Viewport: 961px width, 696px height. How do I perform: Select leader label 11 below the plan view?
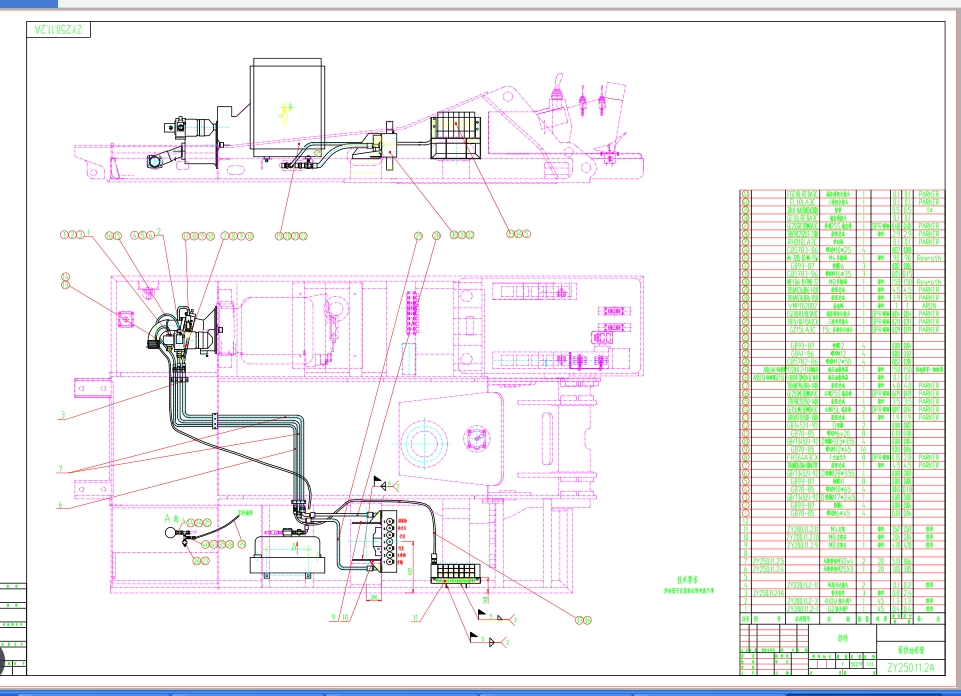pos(416,618)
